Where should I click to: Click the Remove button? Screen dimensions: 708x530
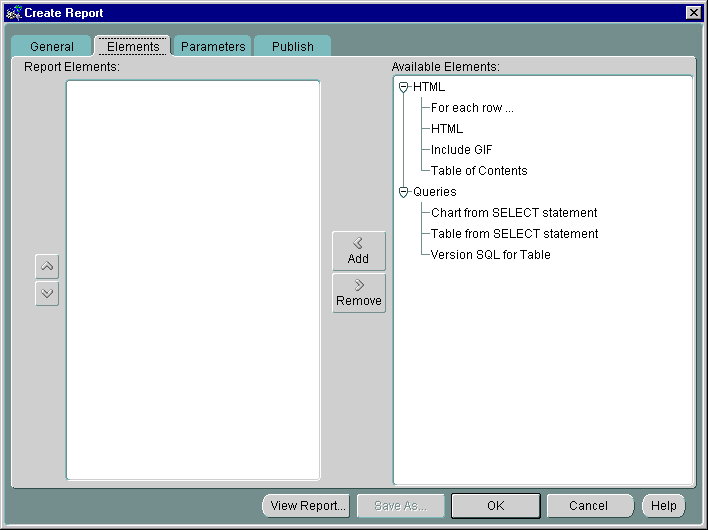pos(359,293)
